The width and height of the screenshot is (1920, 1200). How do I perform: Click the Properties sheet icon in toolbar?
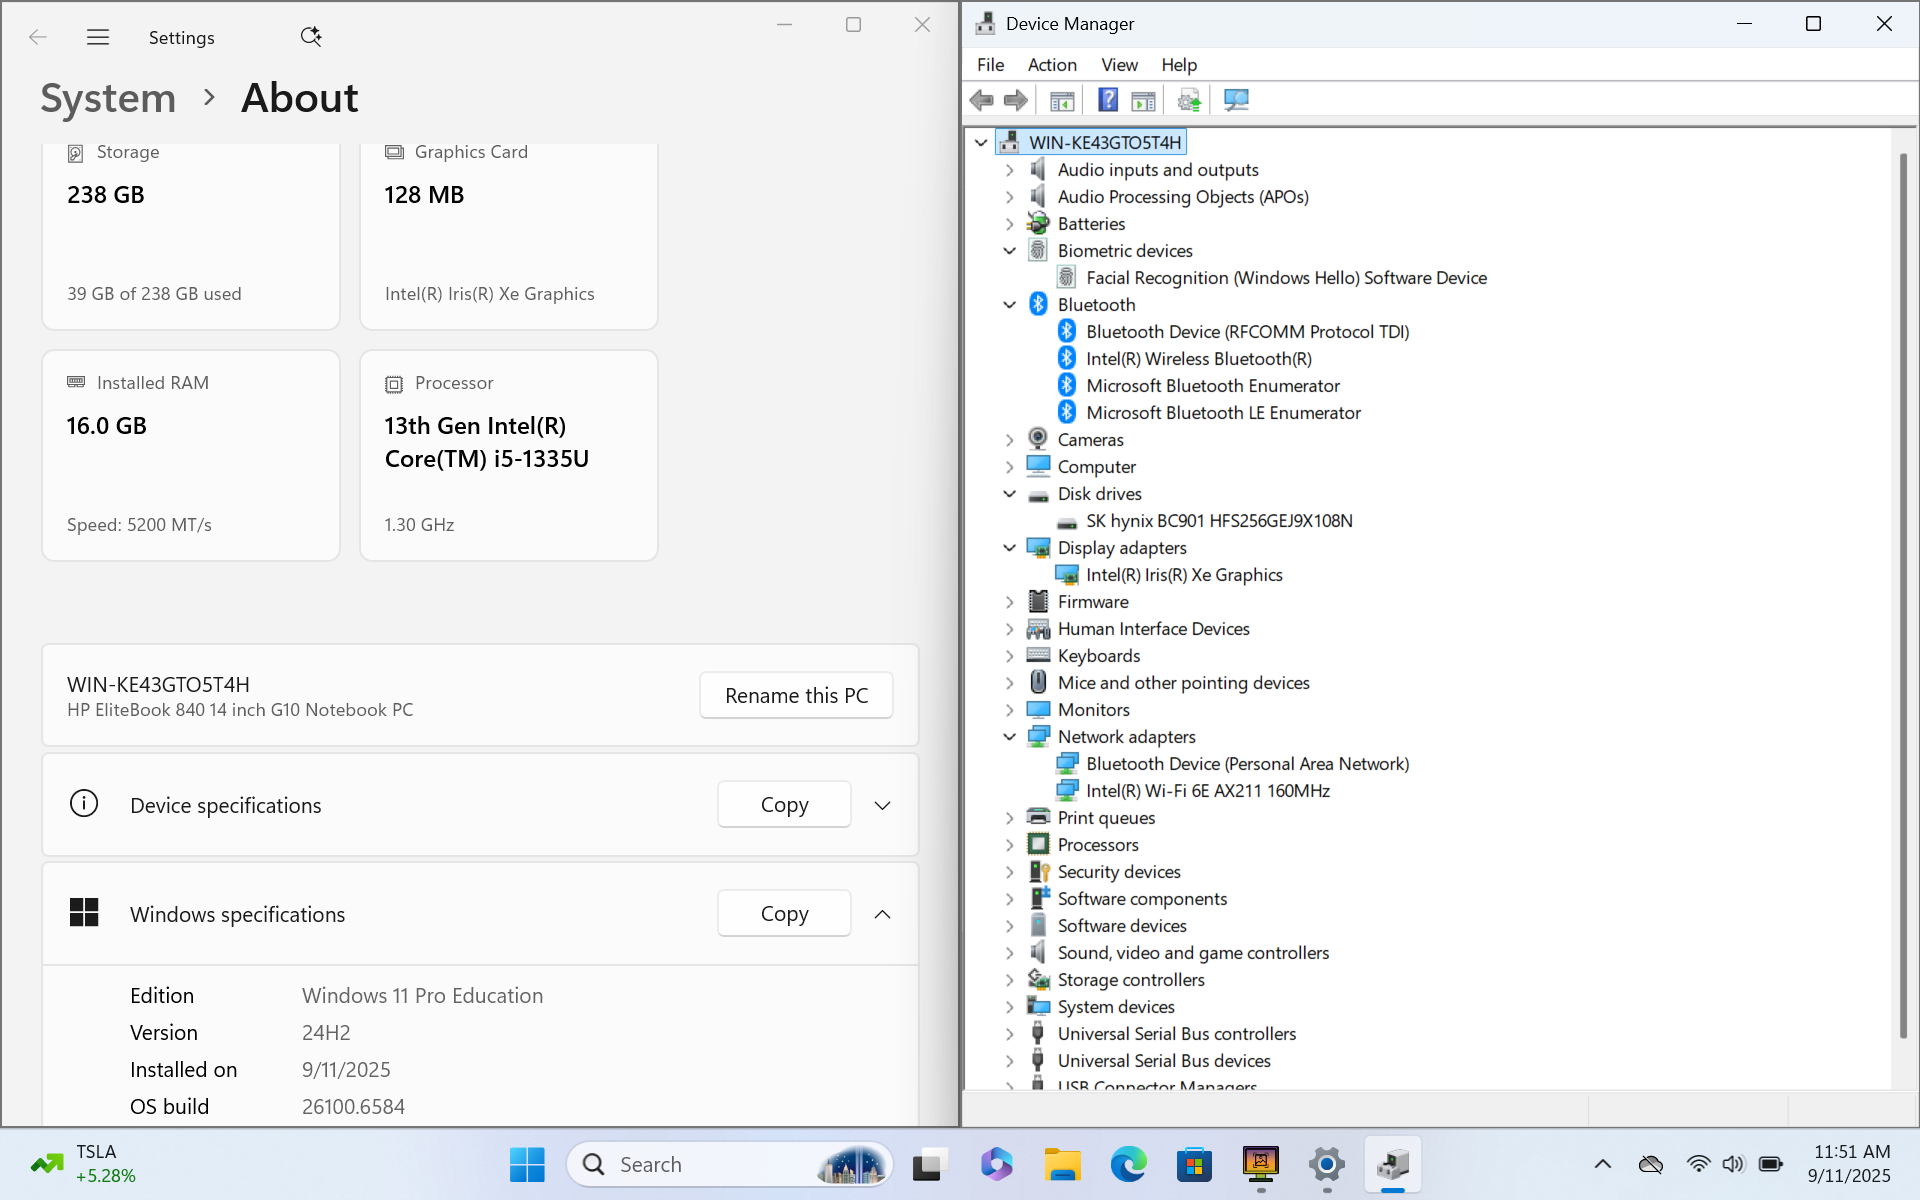1143,100
